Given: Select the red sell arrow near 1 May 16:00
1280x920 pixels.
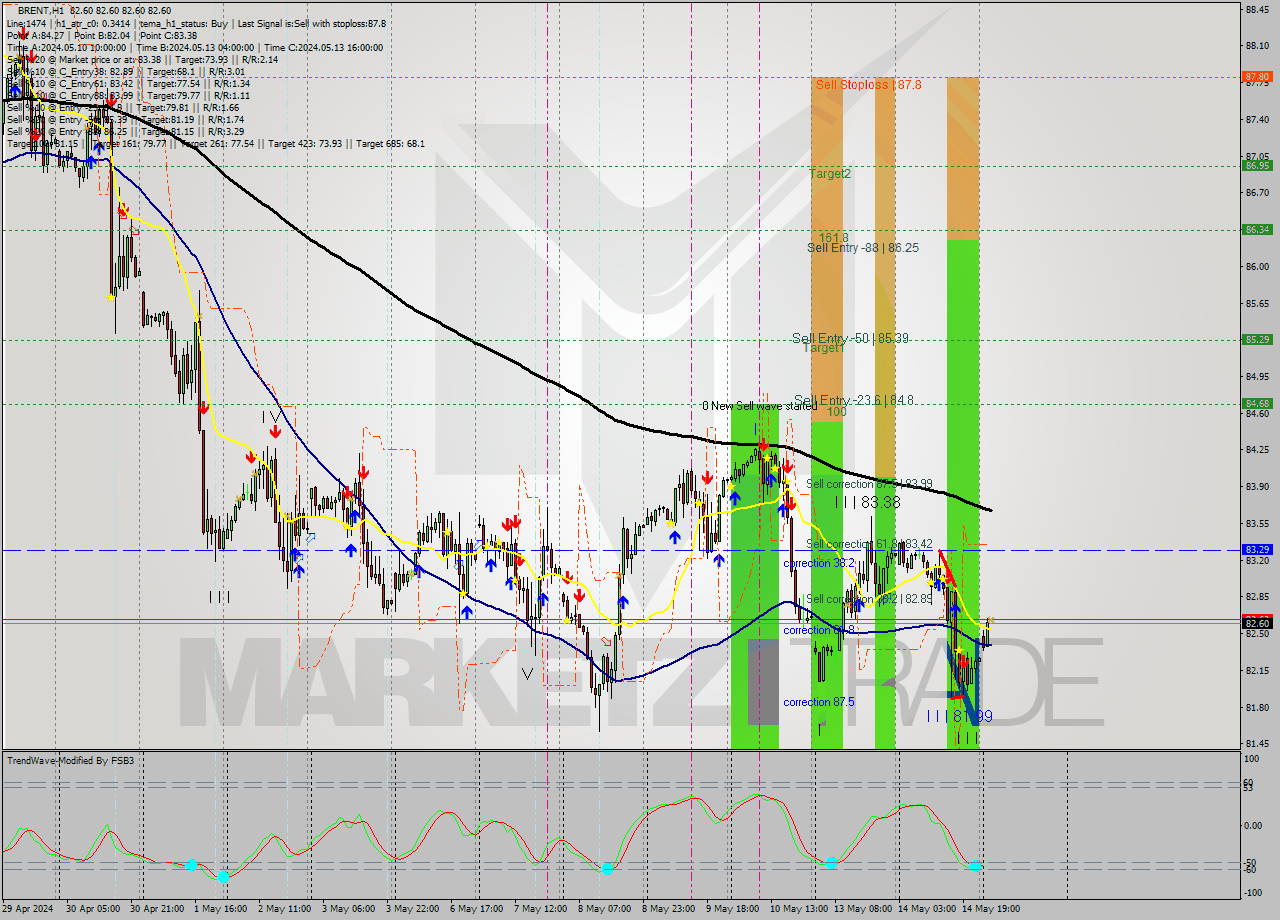Looking at the screenshot, I should pyautogui.click(x=205, y=406).
